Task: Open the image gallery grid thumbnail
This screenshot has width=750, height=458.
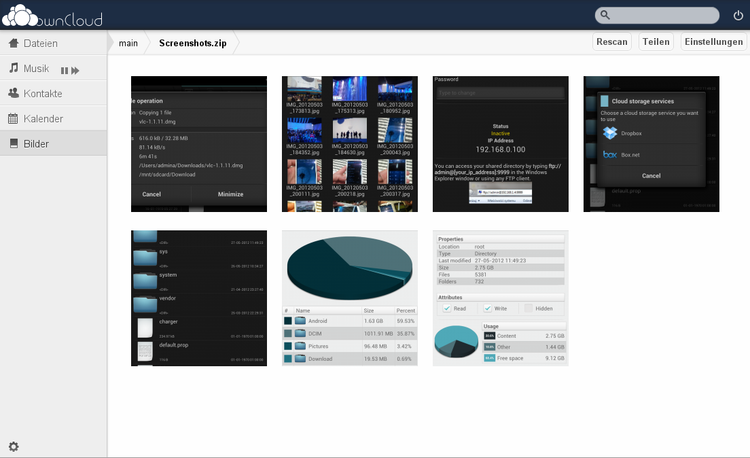Action: coord(349,143)
